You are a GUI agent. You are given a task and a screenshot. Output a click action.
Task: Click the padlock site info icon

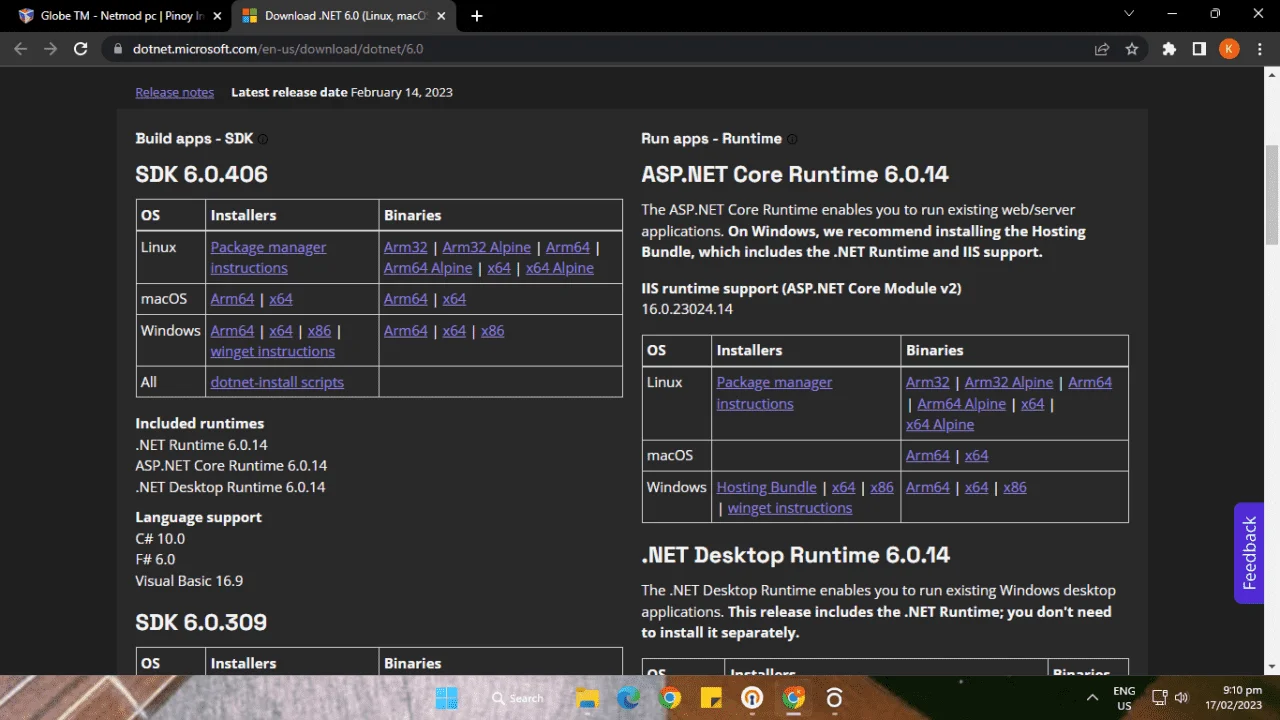point(118,48)
